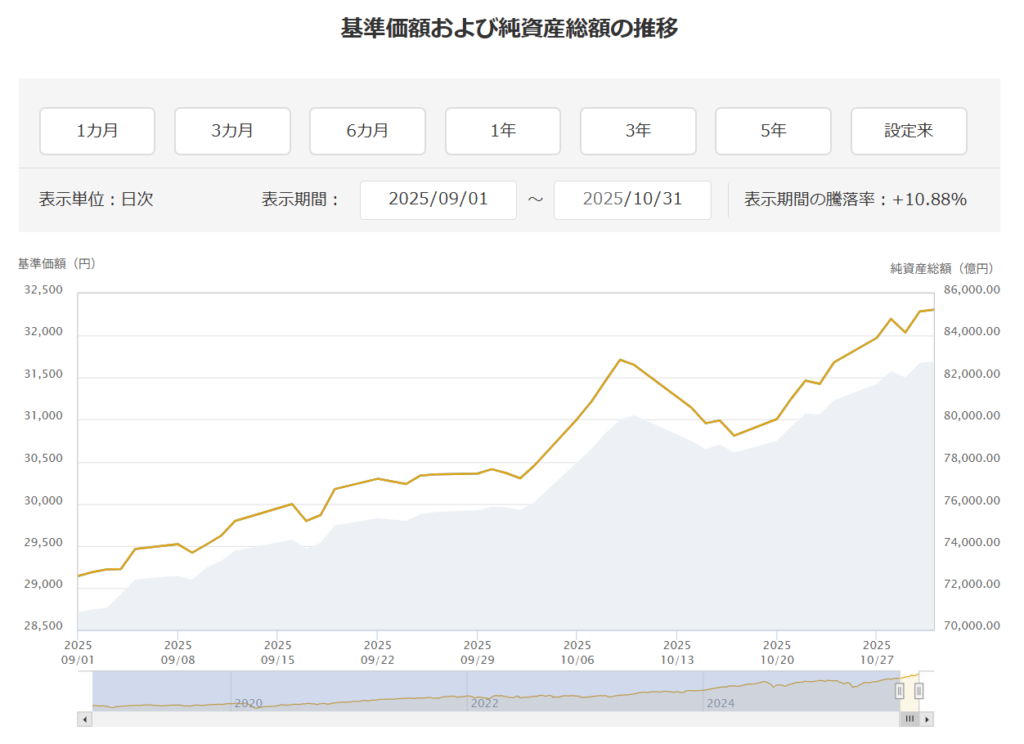This screenshot has height=744, width=1024.
Task: Select the 1カ月 period button
Action: 97,131
